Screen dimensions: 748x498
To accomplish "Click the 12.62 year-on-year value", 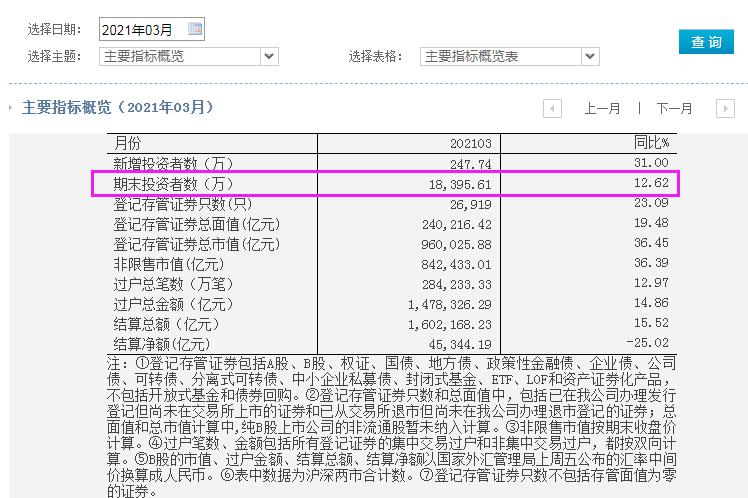I will pos(651,183).
